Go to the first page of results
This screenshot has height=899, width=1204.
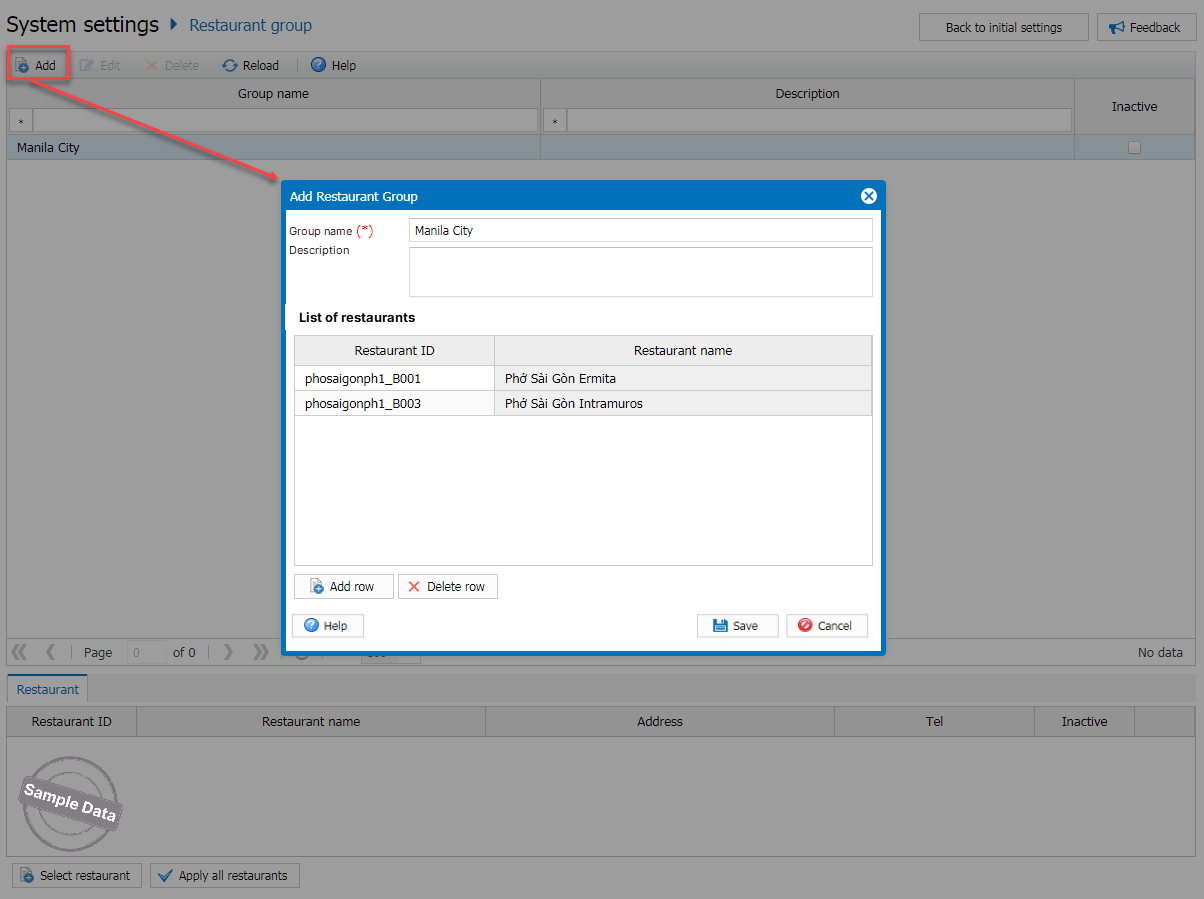tap(19, 652)
